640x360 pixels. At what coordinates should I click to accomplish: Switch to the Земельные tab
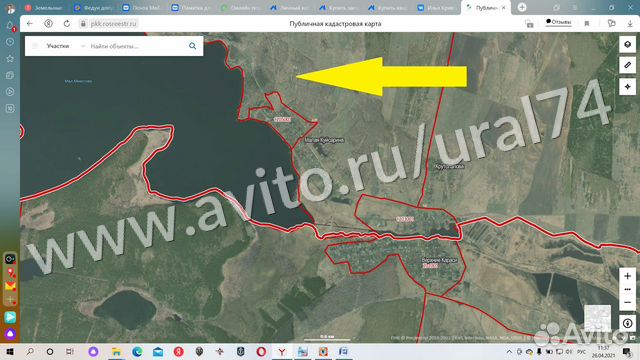point(44,8)
